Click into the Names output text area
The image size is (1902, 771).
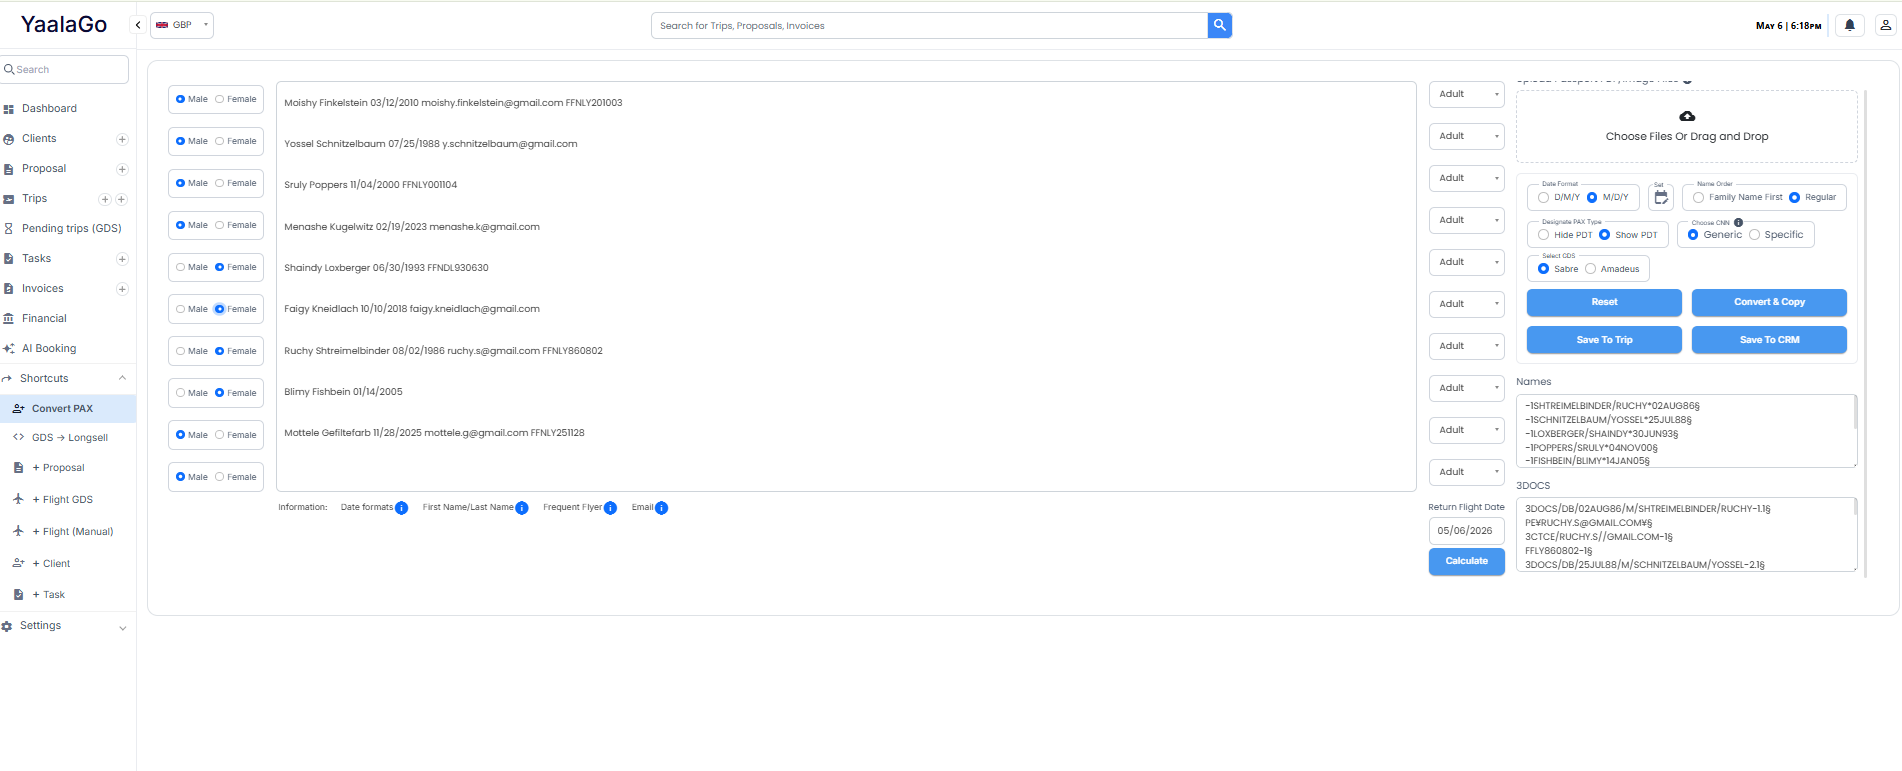(1686, 431)
